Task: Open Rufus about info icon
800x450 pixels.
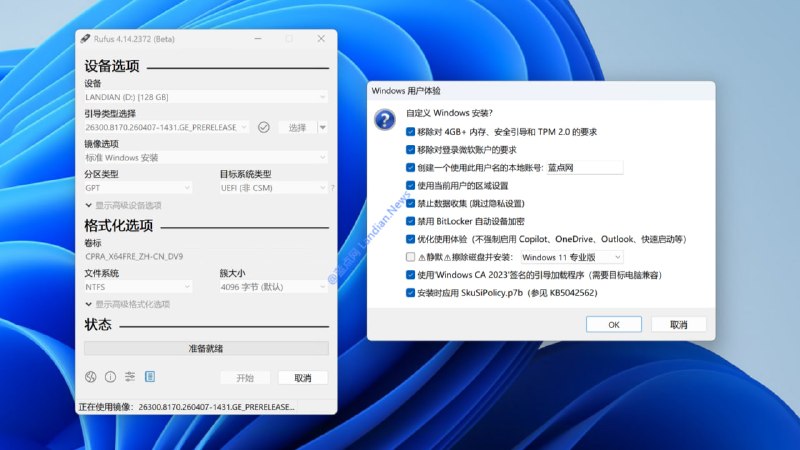Action: click(x=110, y=377)
